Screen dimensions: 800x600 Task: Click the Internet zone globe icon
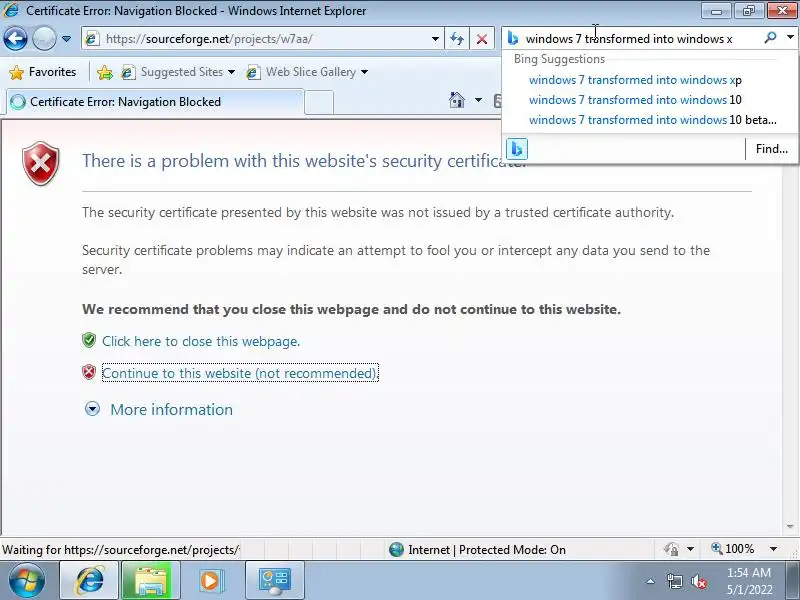396,549
